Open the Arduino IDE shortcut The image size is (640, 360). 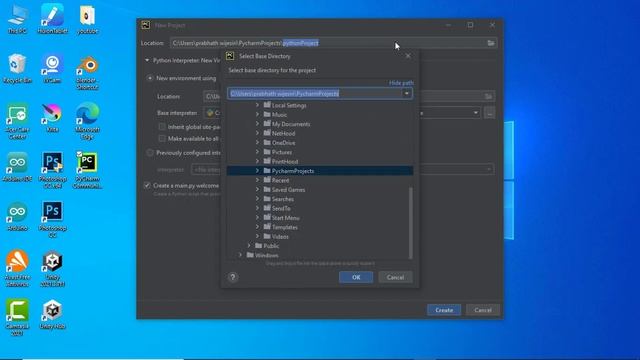click(17, 167)
